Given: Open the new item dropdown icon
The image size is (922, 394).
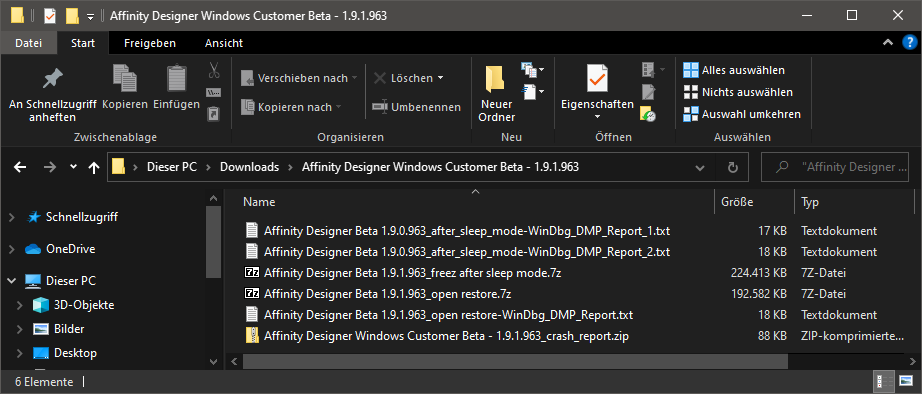Looking at the screenshot, I should click(x=533, y=70).
